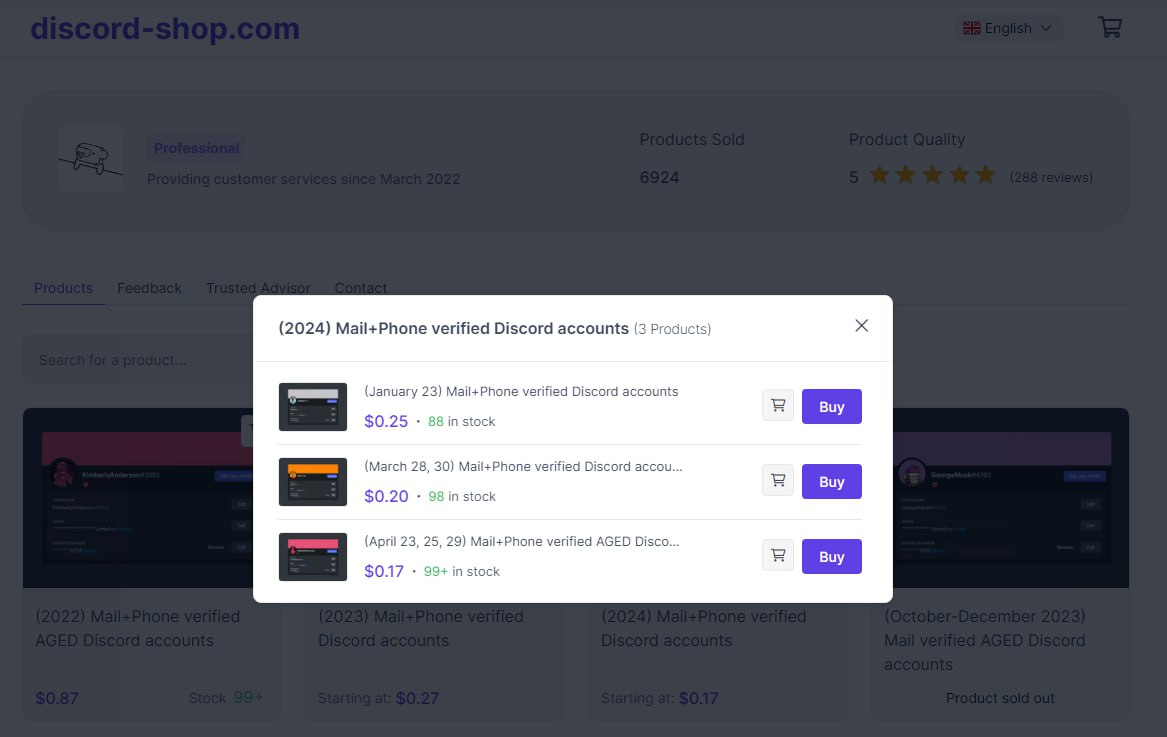Add April AGED accounts to cart icon
Screen dimensions: 1167x737
(778, 555)
